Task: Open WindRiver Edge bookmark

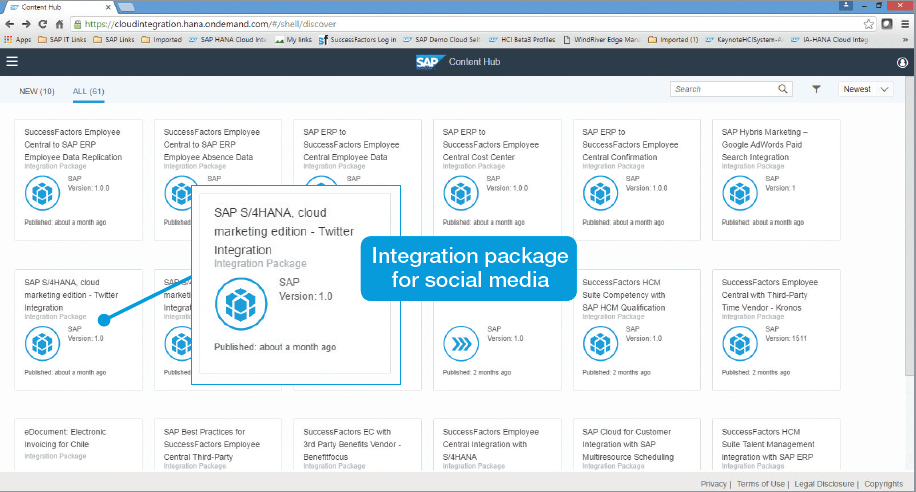Action: click(x=602, y=40)
